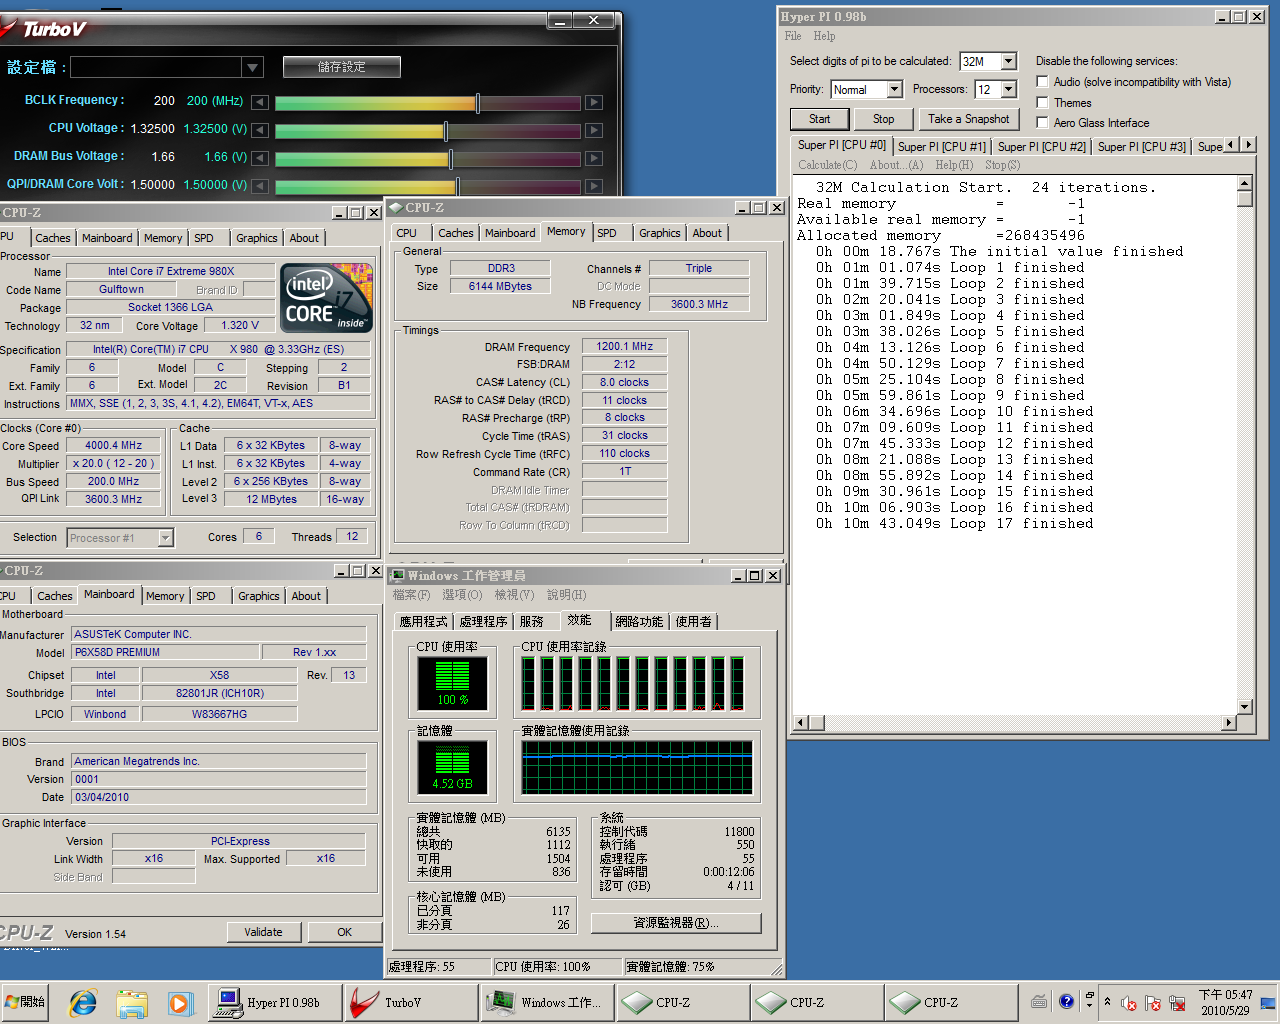Image resolution: width=1280 pixels, height=1024 pixels.
Task: Click the Intel Core i7 inside logo
Action: (x=327, y=298)
